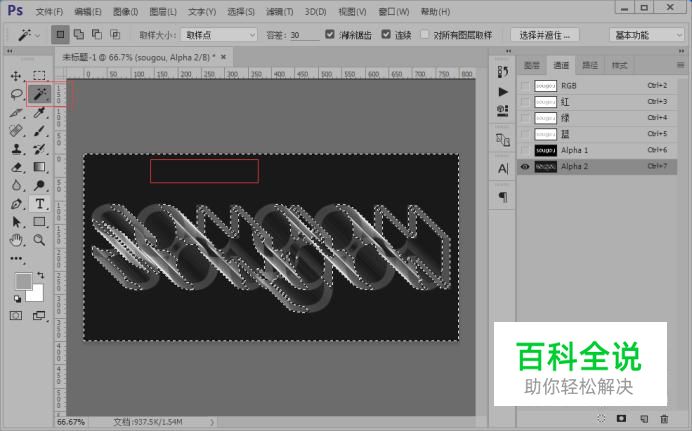The height and width of the screenshot is (431, 692).
Task: Open the History panel icon
Action: 503,71
